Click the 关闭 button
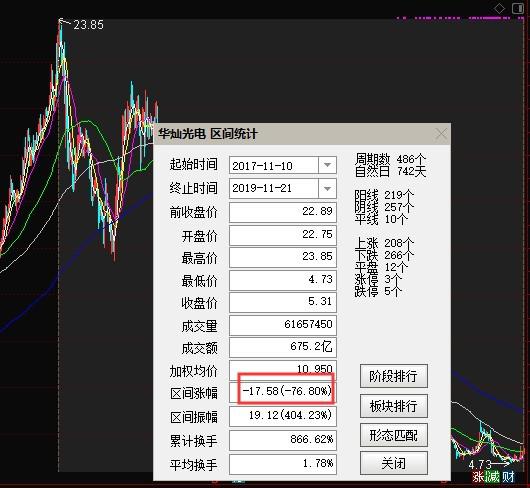 (x=393, y=463)
